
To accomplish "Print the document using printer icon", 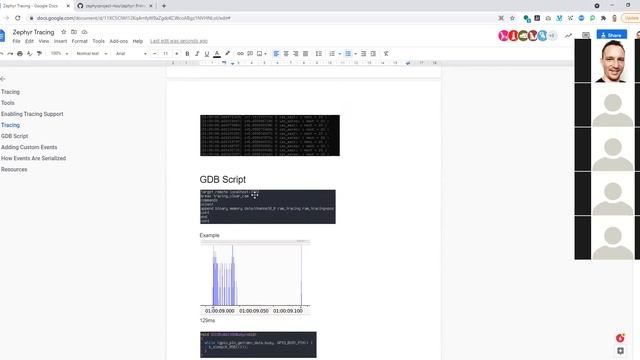I will (20, 53).
